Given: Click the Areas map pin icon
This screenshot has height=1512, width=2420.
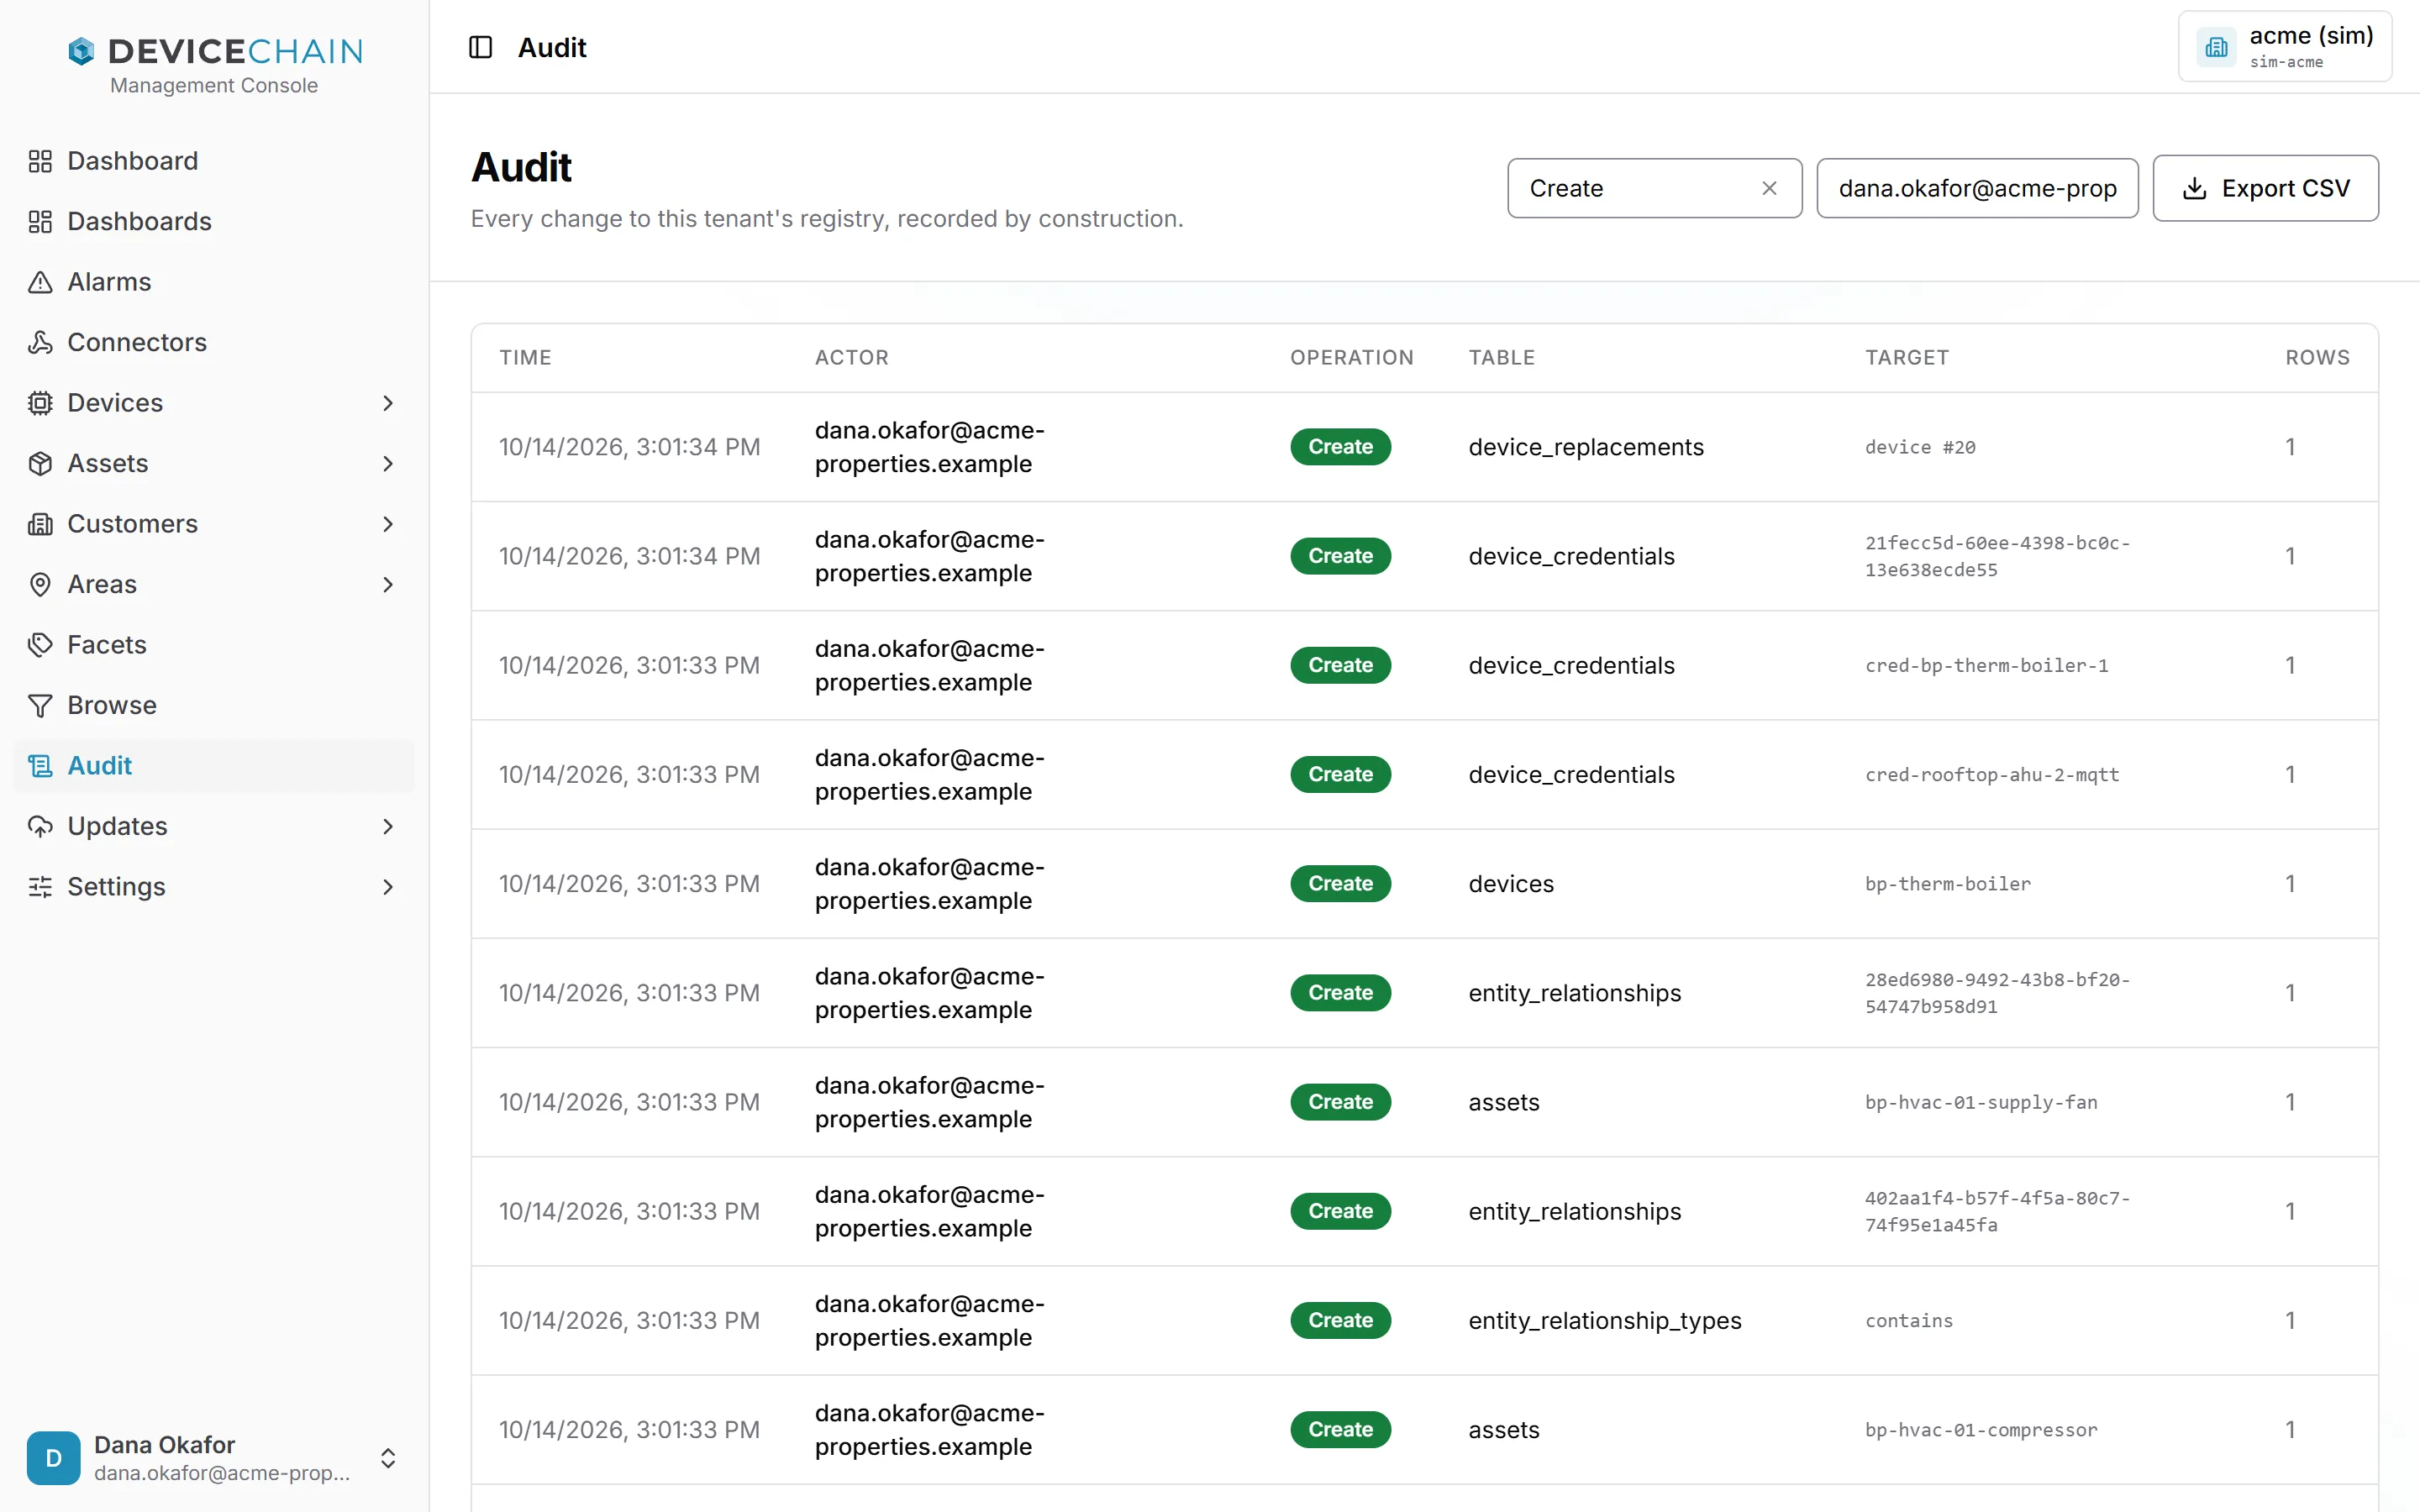Looking at the screenshot, I should 40,584.
